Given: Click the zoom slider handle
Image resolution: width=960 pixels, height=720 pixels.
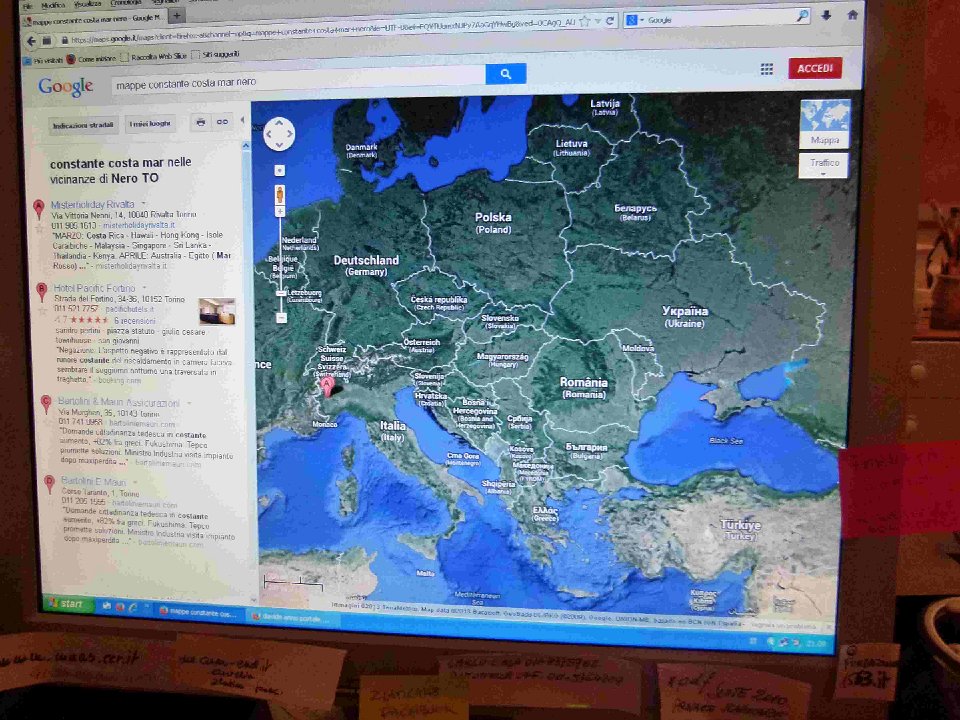Looking at the screenshot, I should [280, 293].
